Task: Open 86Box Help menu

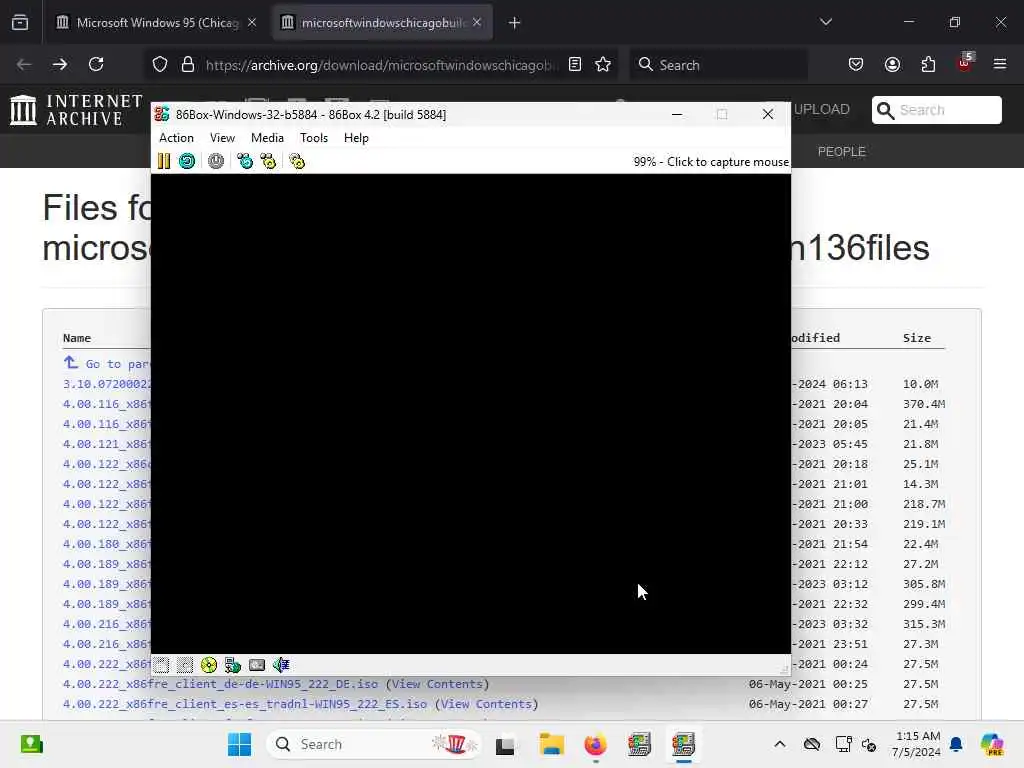Action: [356, 138]
